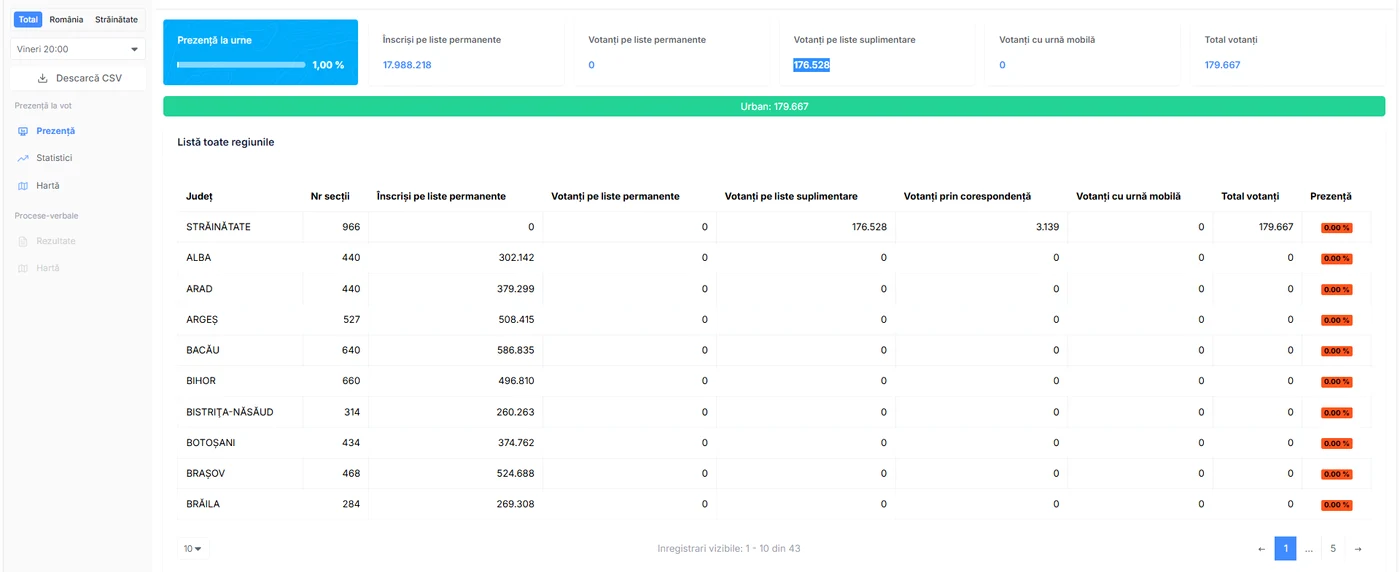Select the ALBA row name
This screenshot has width=1400, height=572.
(198, 258)
